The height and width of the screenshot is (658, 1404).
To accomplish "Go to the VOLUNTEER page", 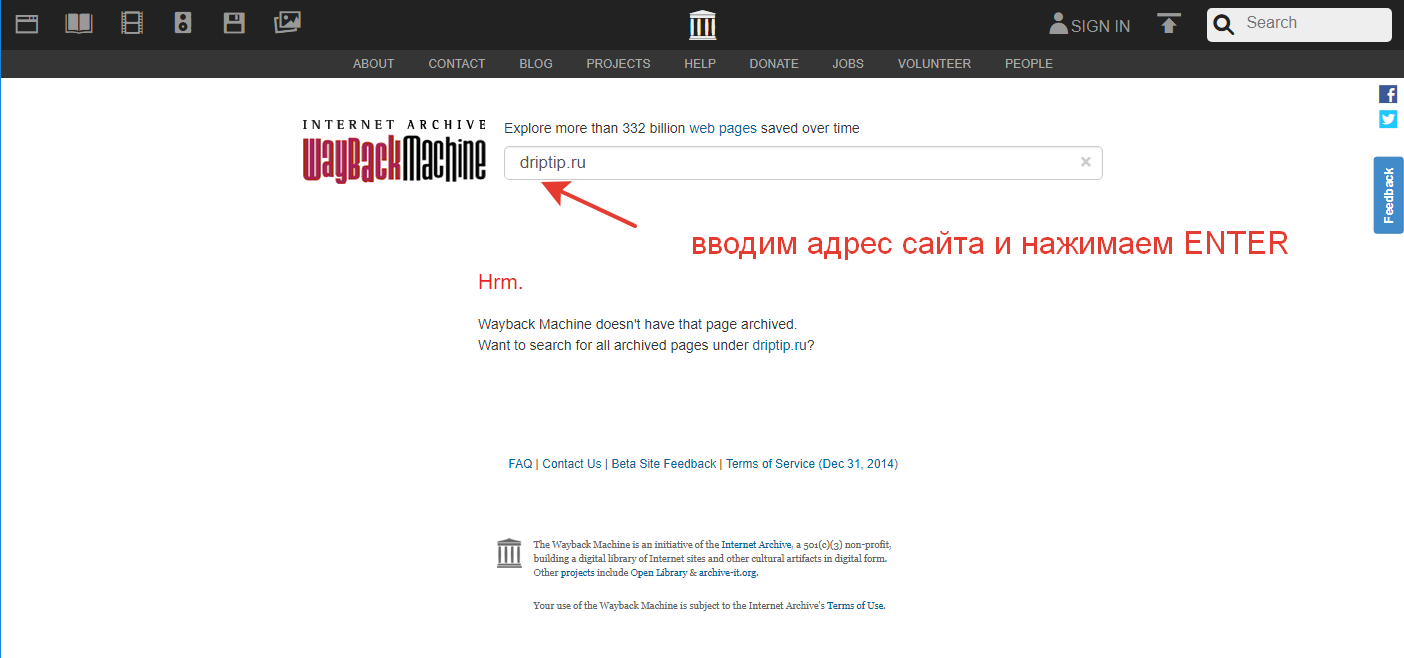I will pos(934,64).
